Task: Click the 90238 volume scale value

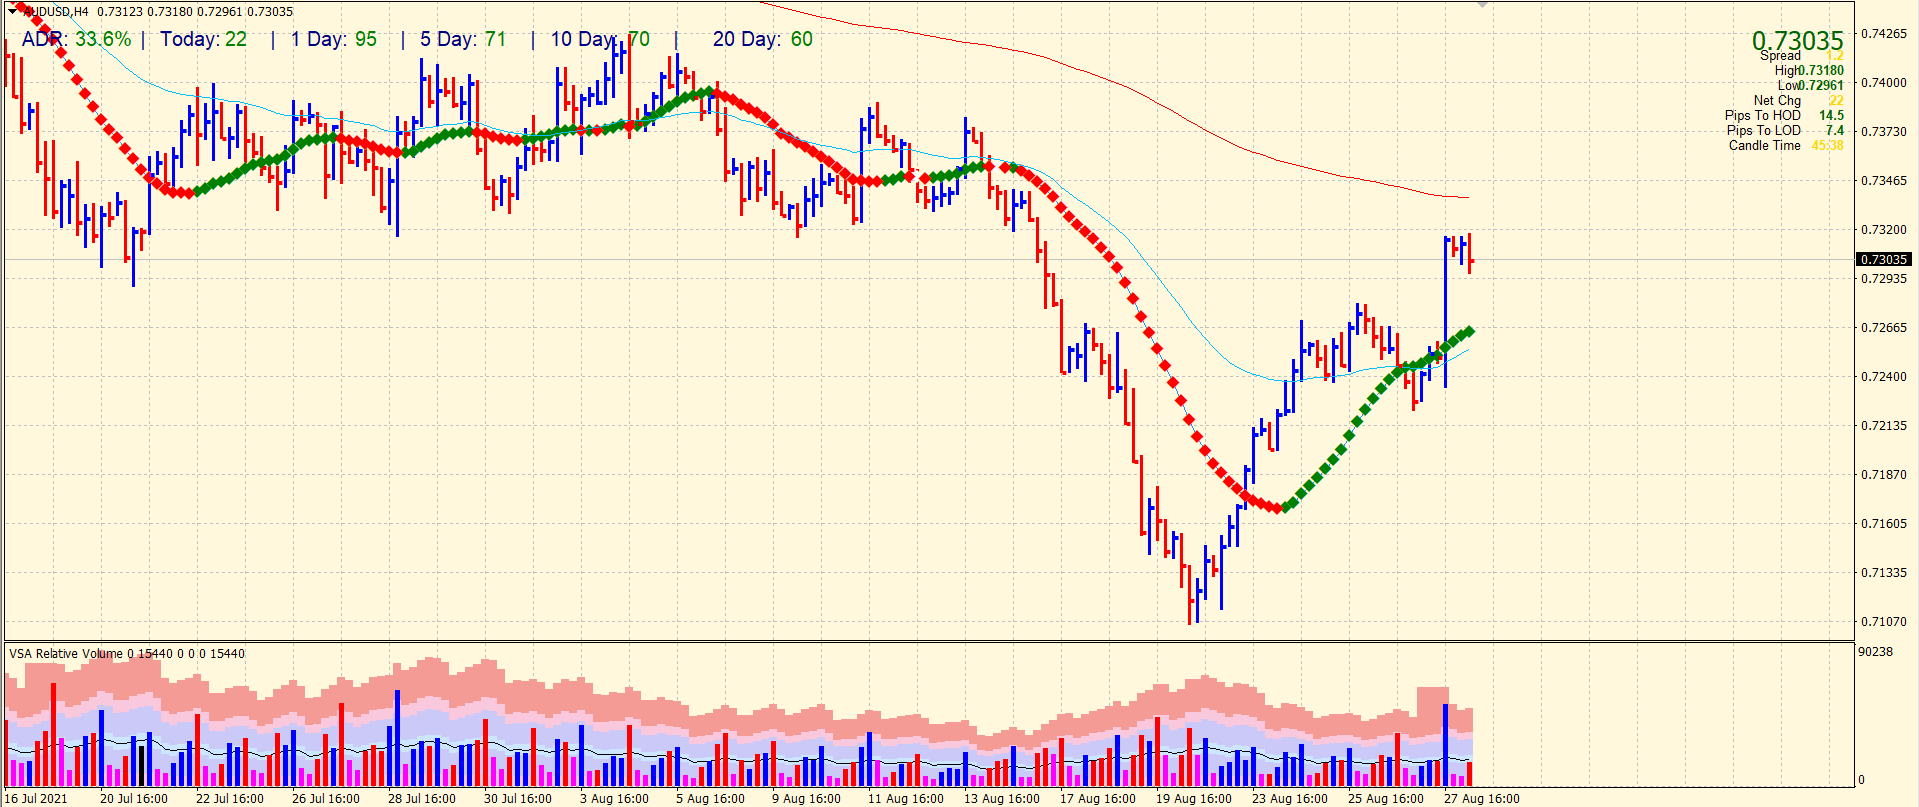Action: point(1875,651)
